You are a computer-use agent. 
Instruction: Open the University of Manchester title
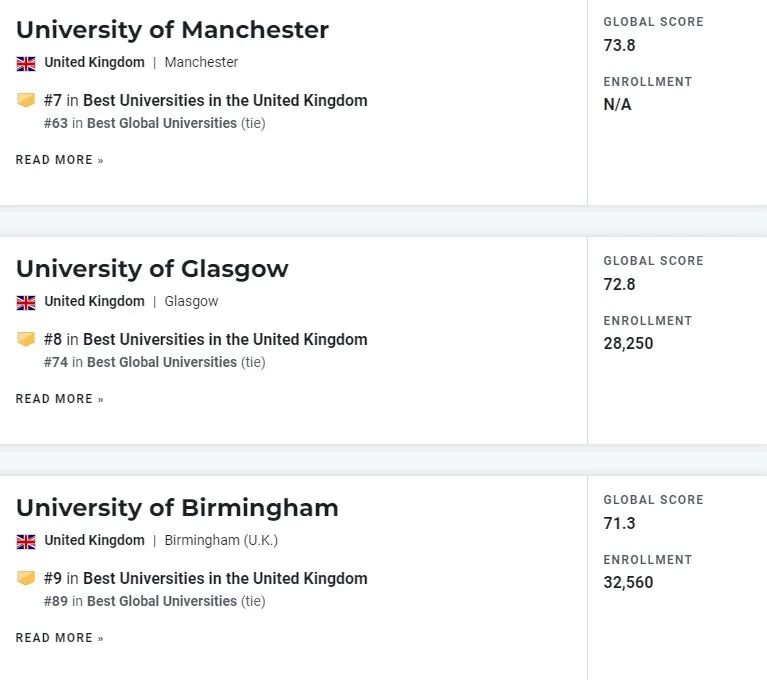pos(173,30)
